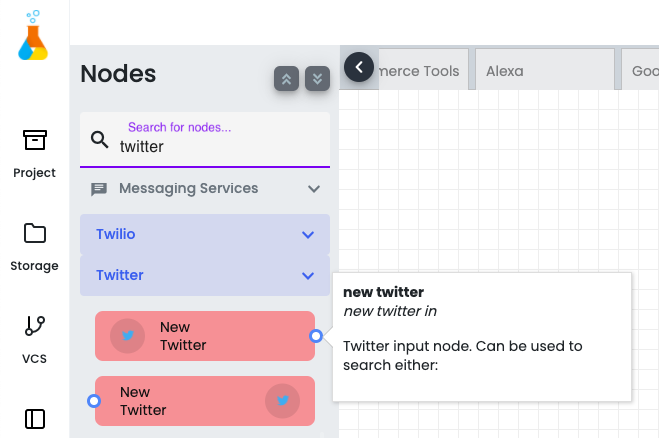Click the back arrow circle button
This screenshot has width=659, height=438.
(359, 67)
